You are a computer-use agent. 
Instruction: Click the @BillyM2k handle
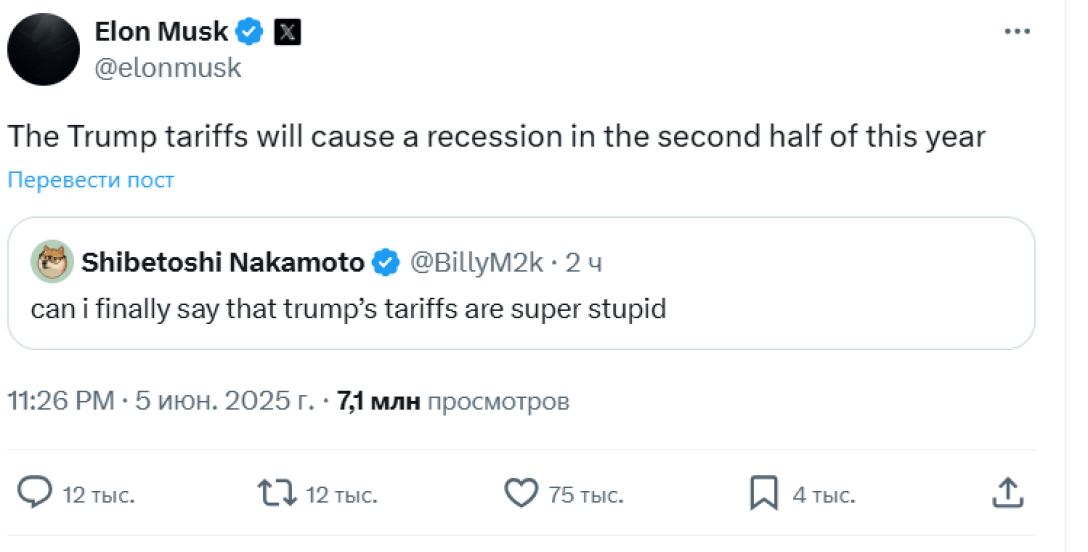pos(478,263)
